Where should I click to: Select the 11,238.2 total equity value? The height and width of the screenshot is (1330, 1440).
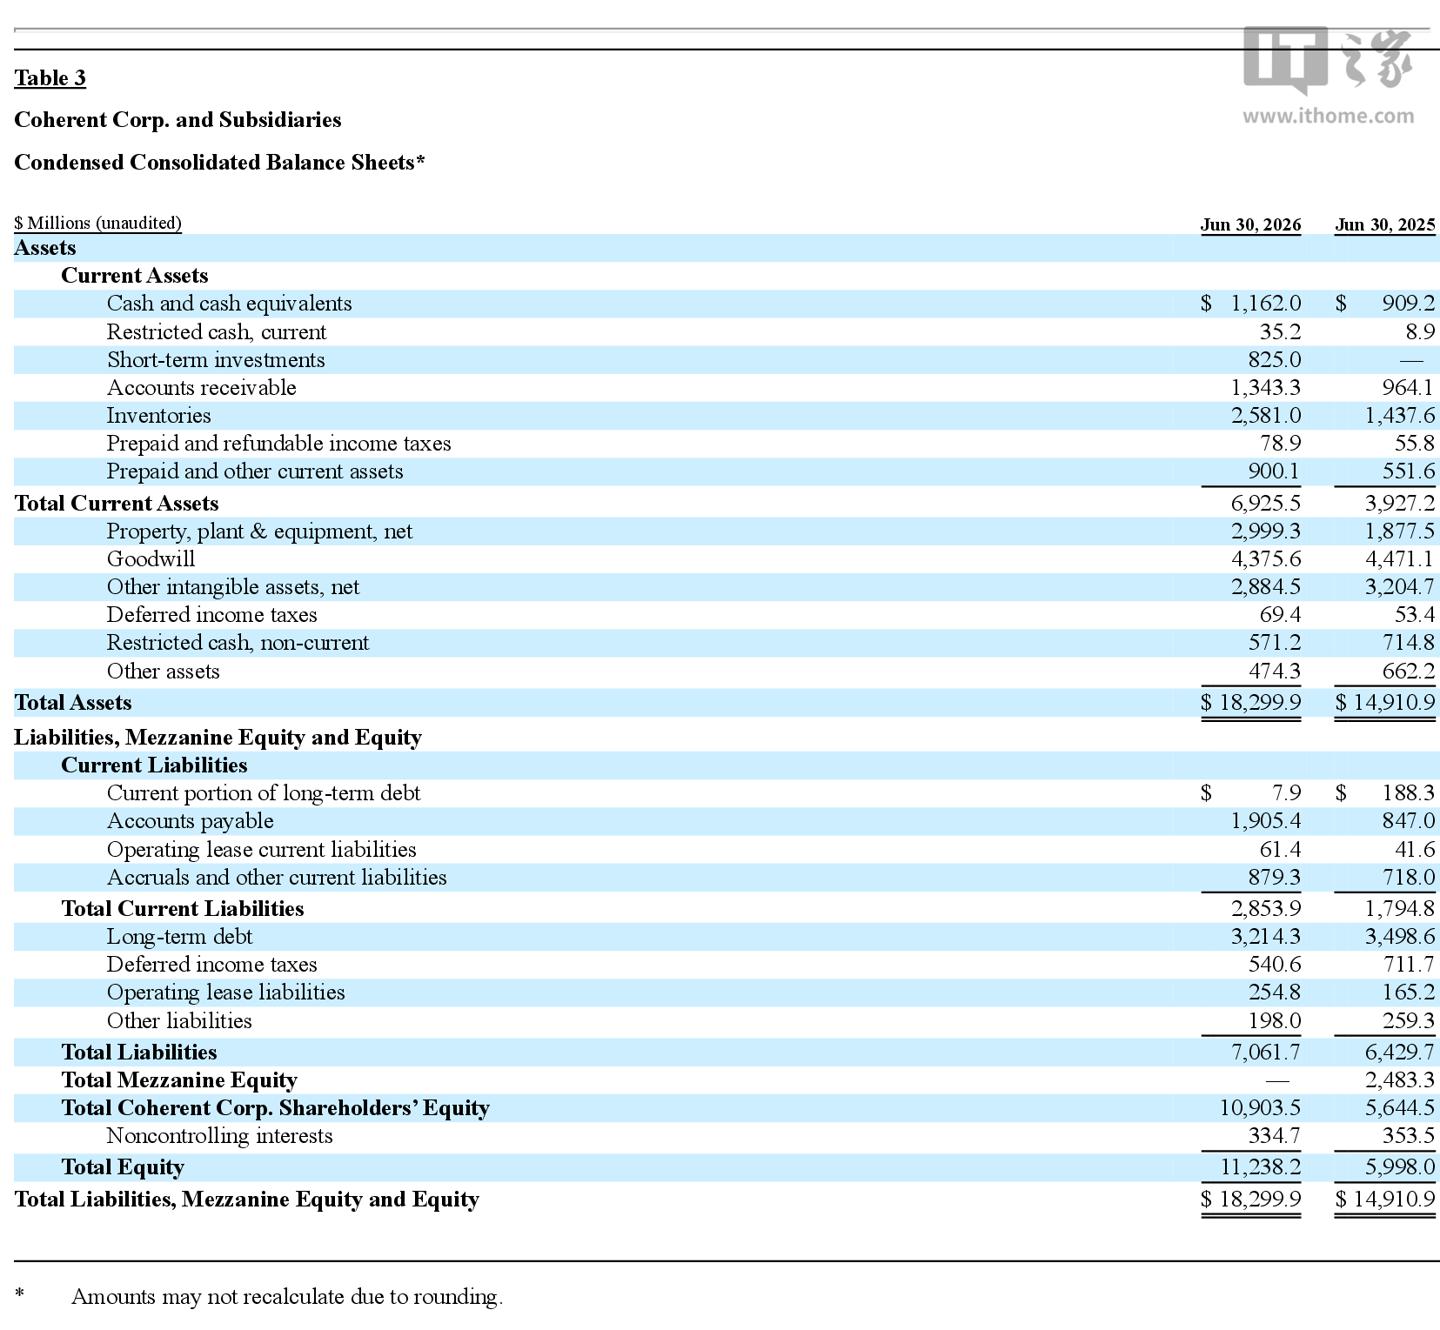(x=1260, y=1168)
